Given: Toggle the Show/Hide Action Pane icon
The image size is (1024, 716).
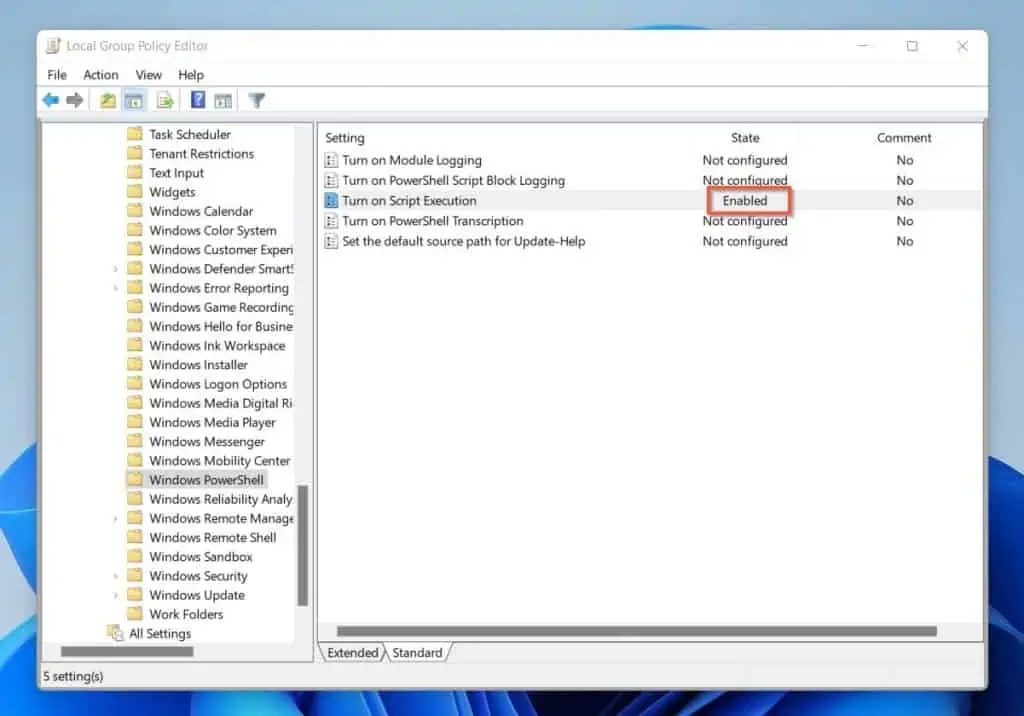Looking at the screenshot, I should [x=223, y=101].
